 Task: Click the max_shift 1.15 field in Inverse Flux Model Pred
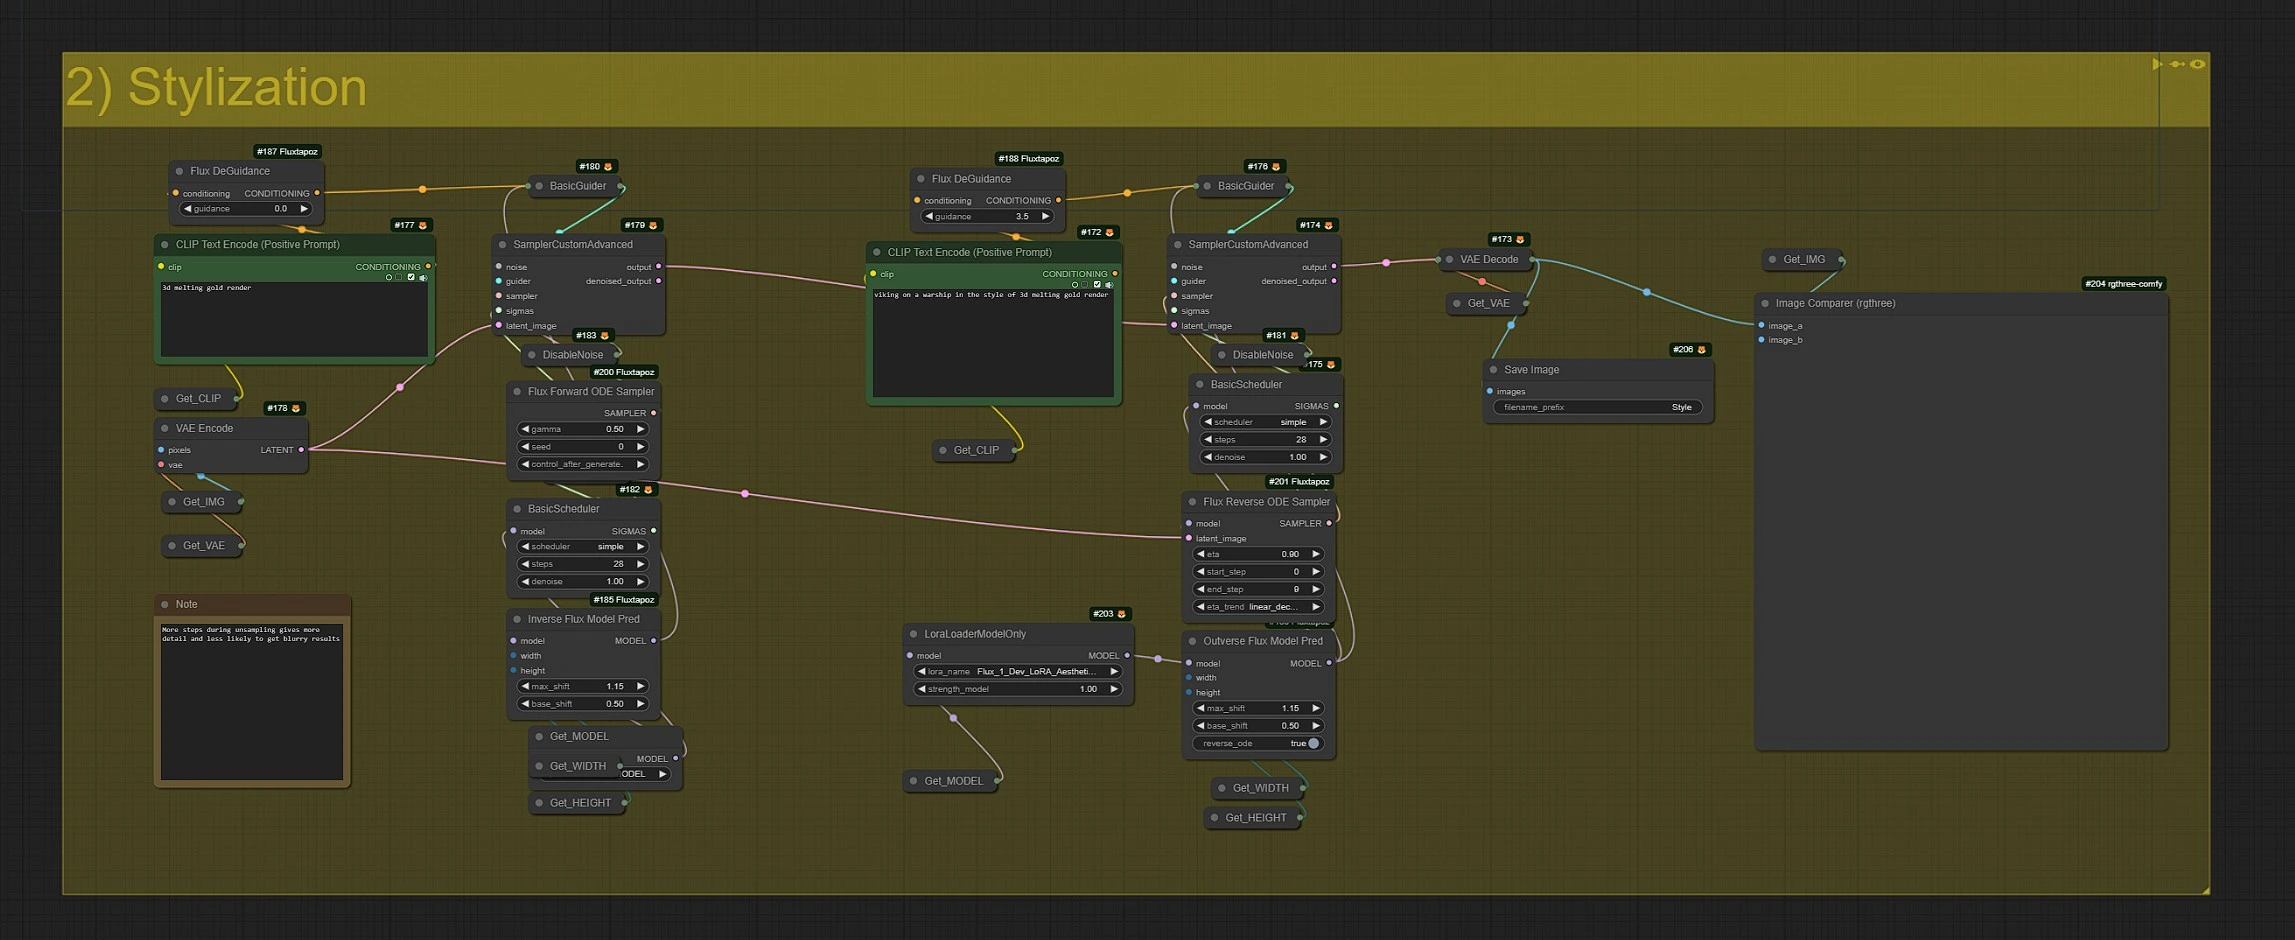click(x=583, y=687)
